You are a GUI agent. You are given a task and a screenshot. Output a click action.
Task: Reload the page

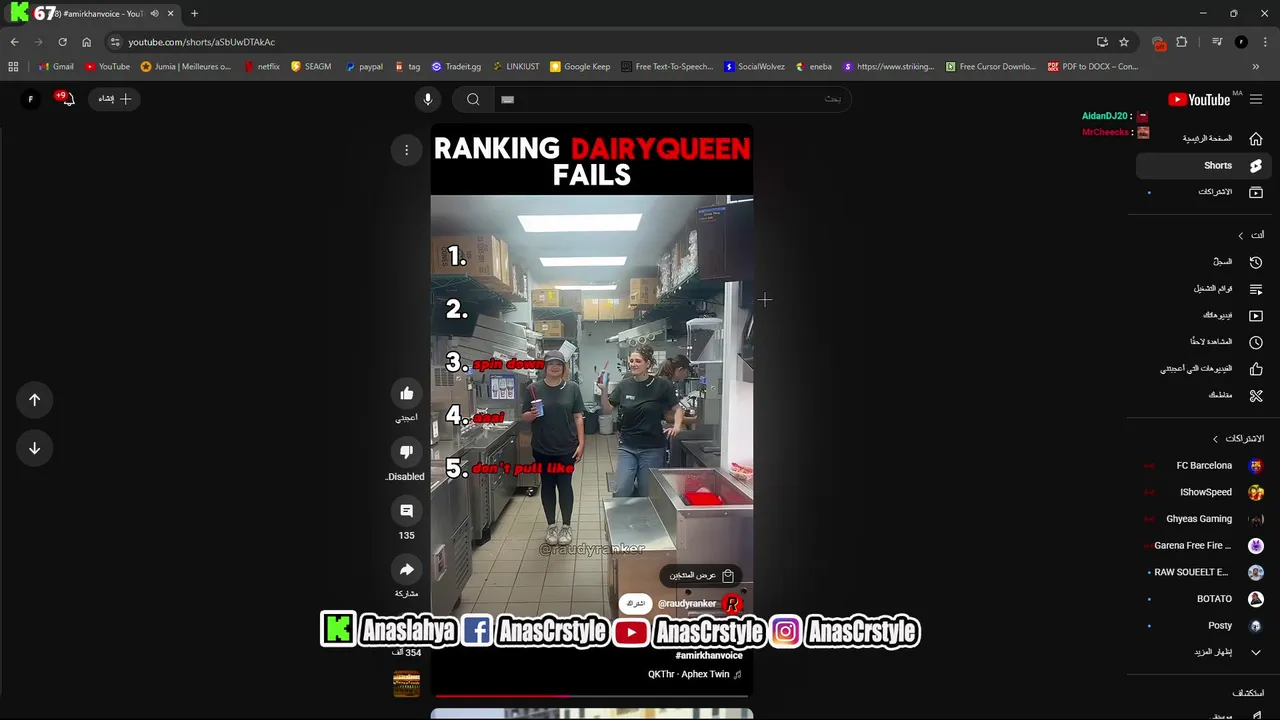click(x=62, y=42)
